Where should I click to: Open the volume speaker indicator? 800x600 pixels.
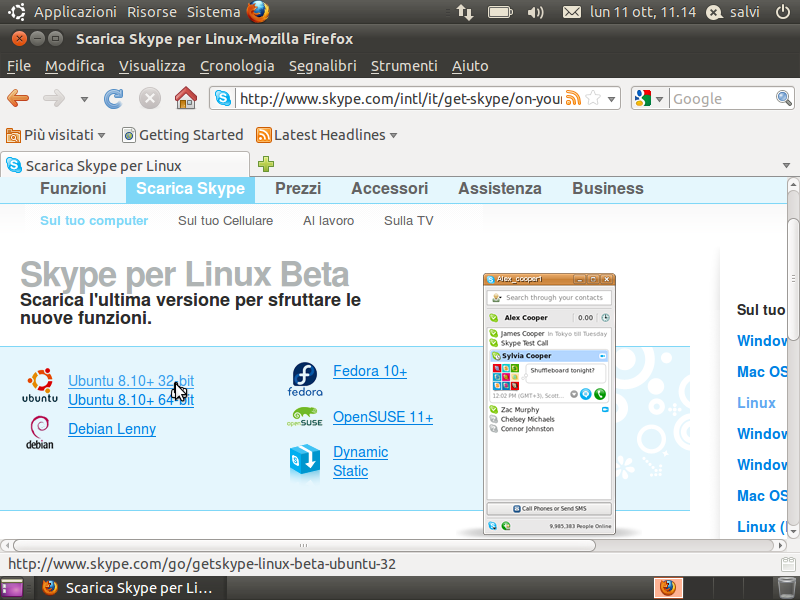535,12
